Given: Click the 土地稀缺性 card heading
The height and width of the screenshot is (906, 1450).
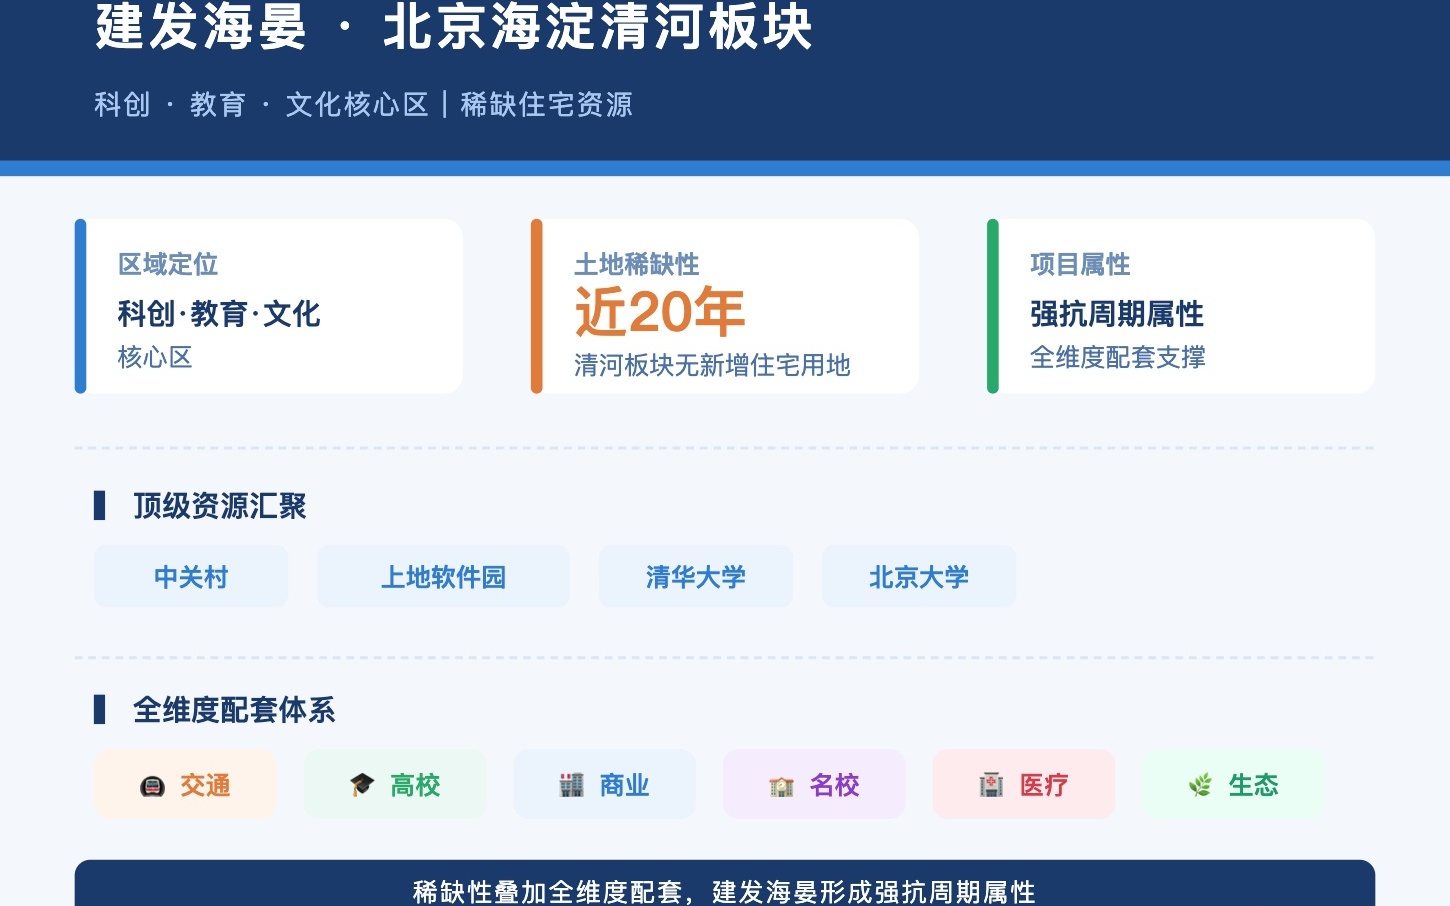Looking at the screenshot, I should click(x=637, y=264).
